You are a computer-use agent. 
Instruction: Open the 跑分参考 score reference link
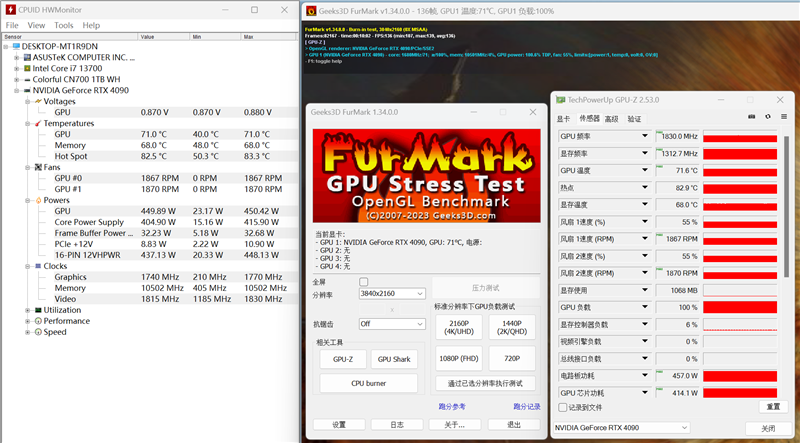point(452,406)
